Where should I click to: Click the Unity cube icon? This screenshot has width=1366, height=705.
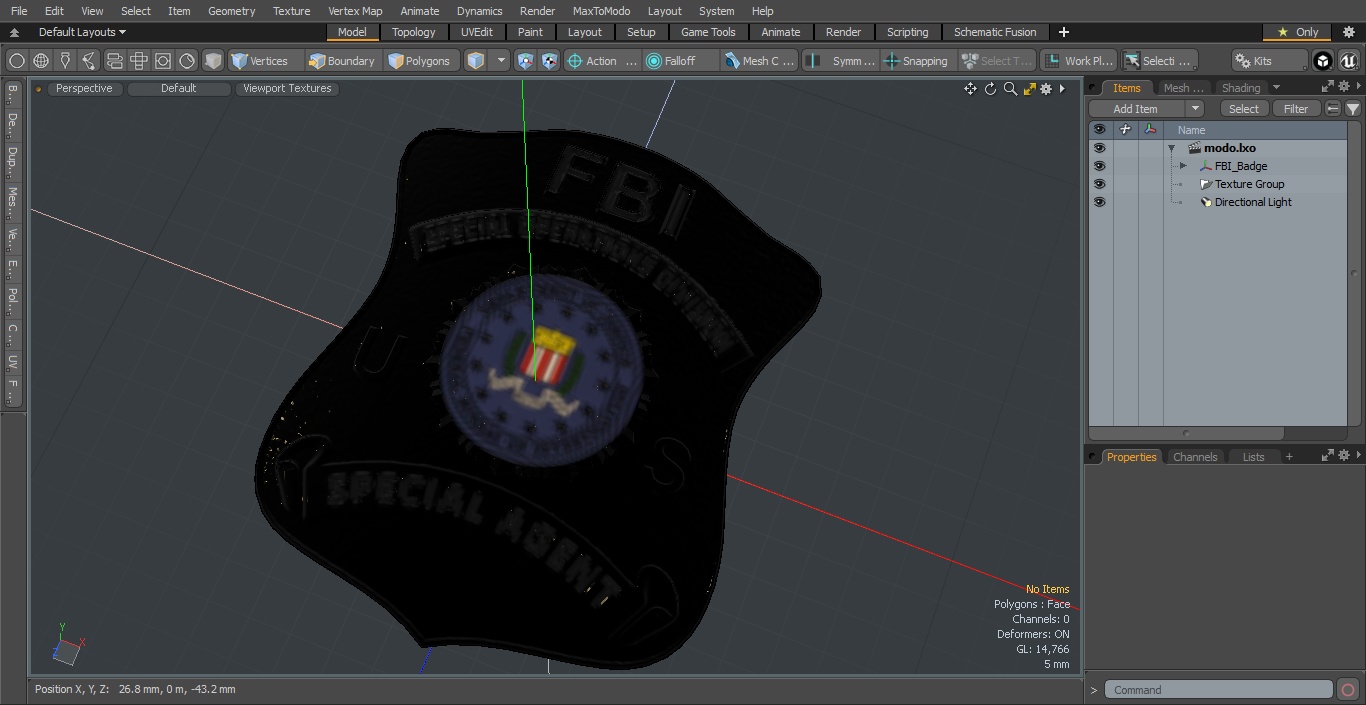point(1323,61)
